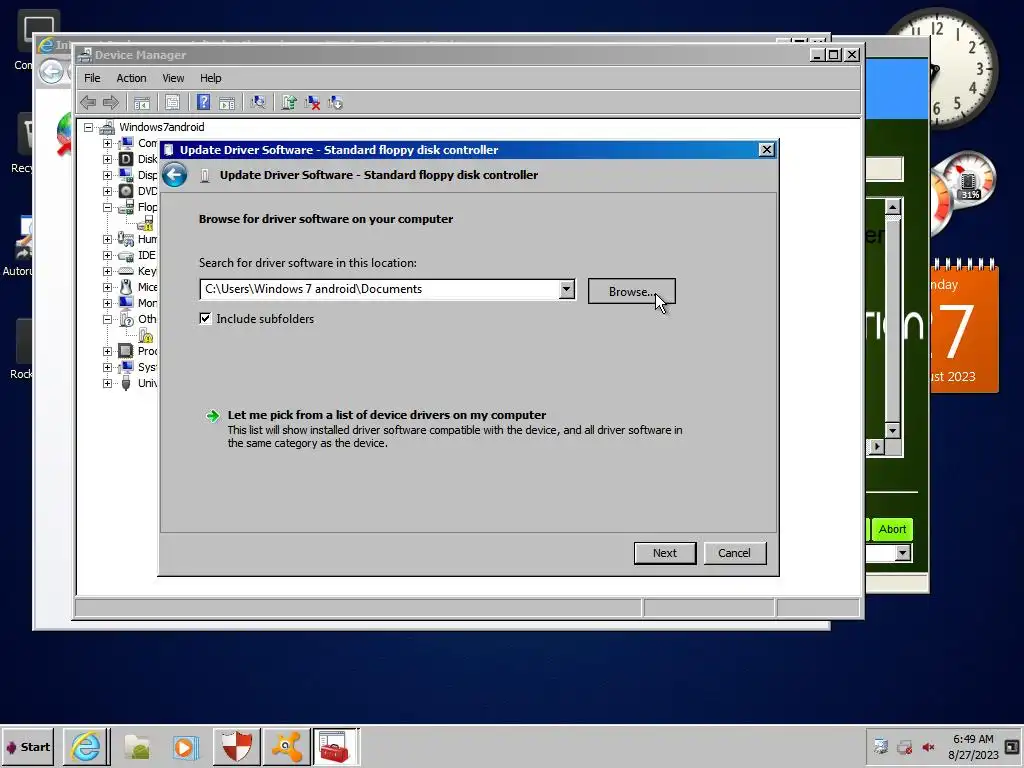Click the Scan for hardware changes toolbar icon
This screenshot has width=1024, height=768.
point(258,103)
